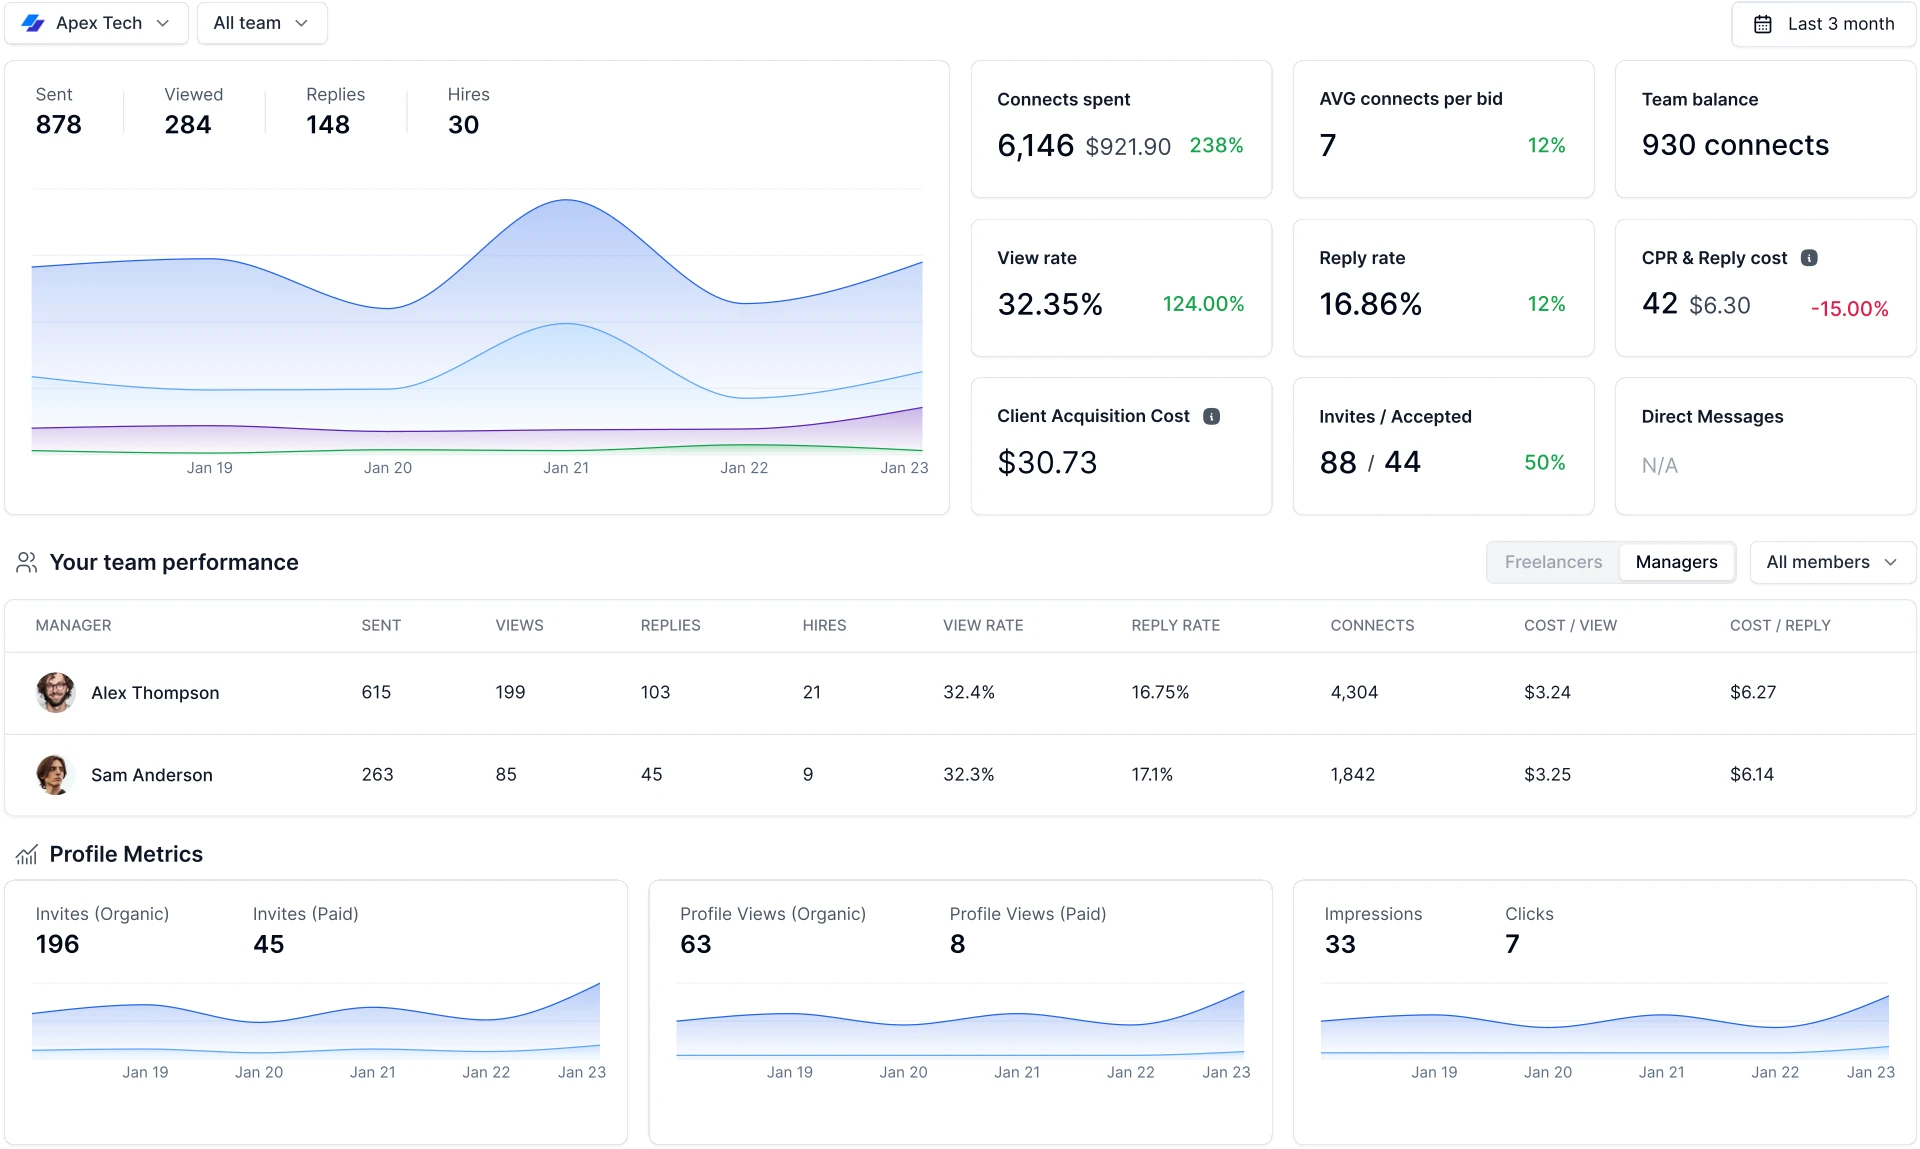Select the Reply rate card
The image size is (1920, 1149).
point(1443,287)
